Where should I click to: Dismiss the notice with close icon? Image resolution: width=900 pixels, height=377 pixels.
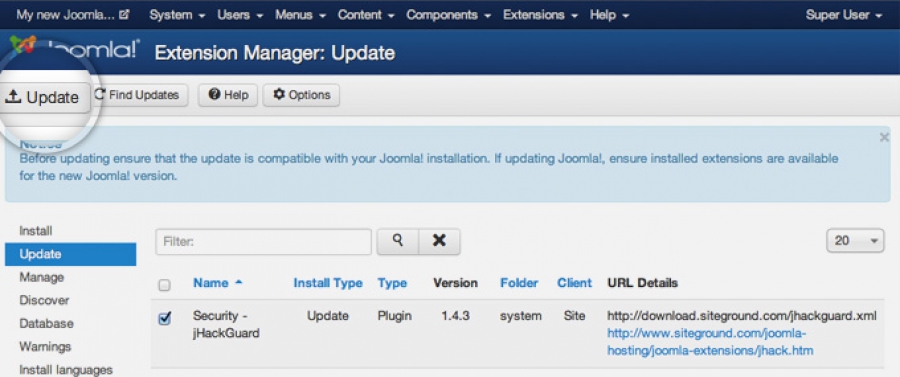pyautogui.click(x=884, y=137)
